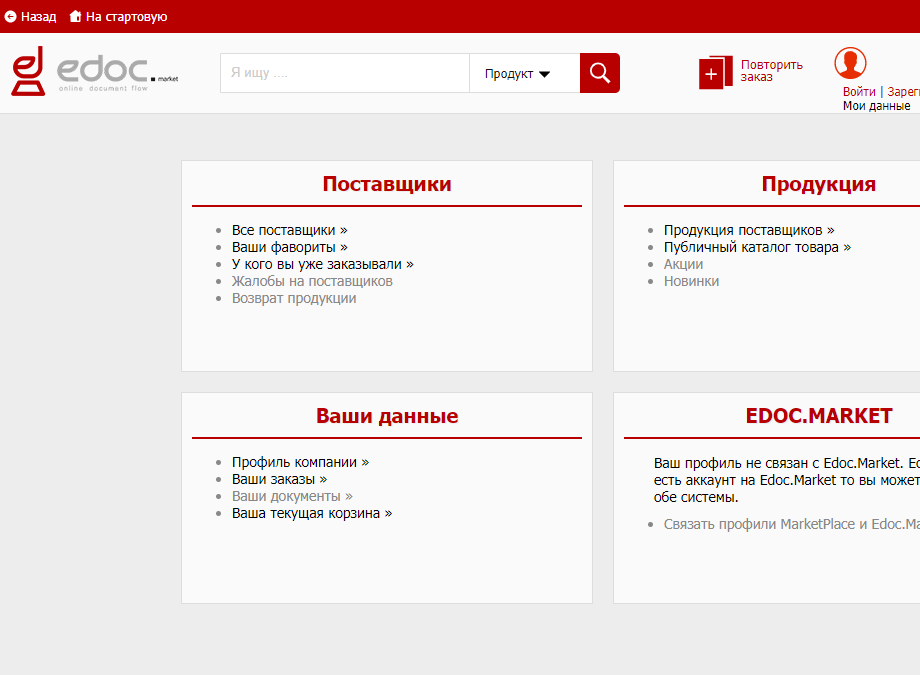Open 'Ваша текущая корзина' link
The image size is (920, 675).
pyautogui.click(x=311, y=513)
